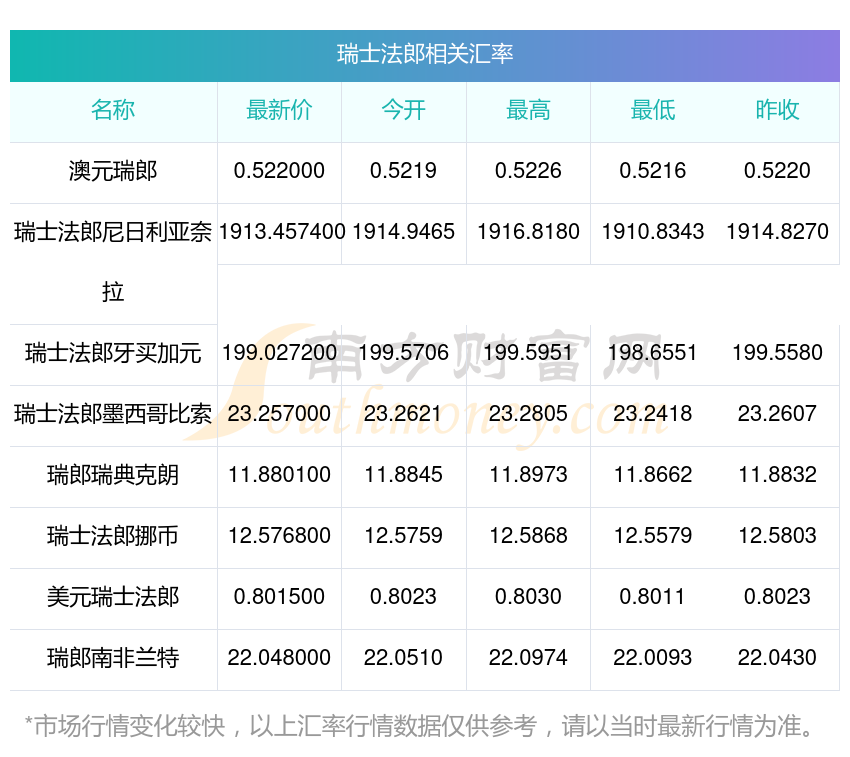Click the value 198.6551
This screenshot has height=757, width=850.
click(653, 353)
